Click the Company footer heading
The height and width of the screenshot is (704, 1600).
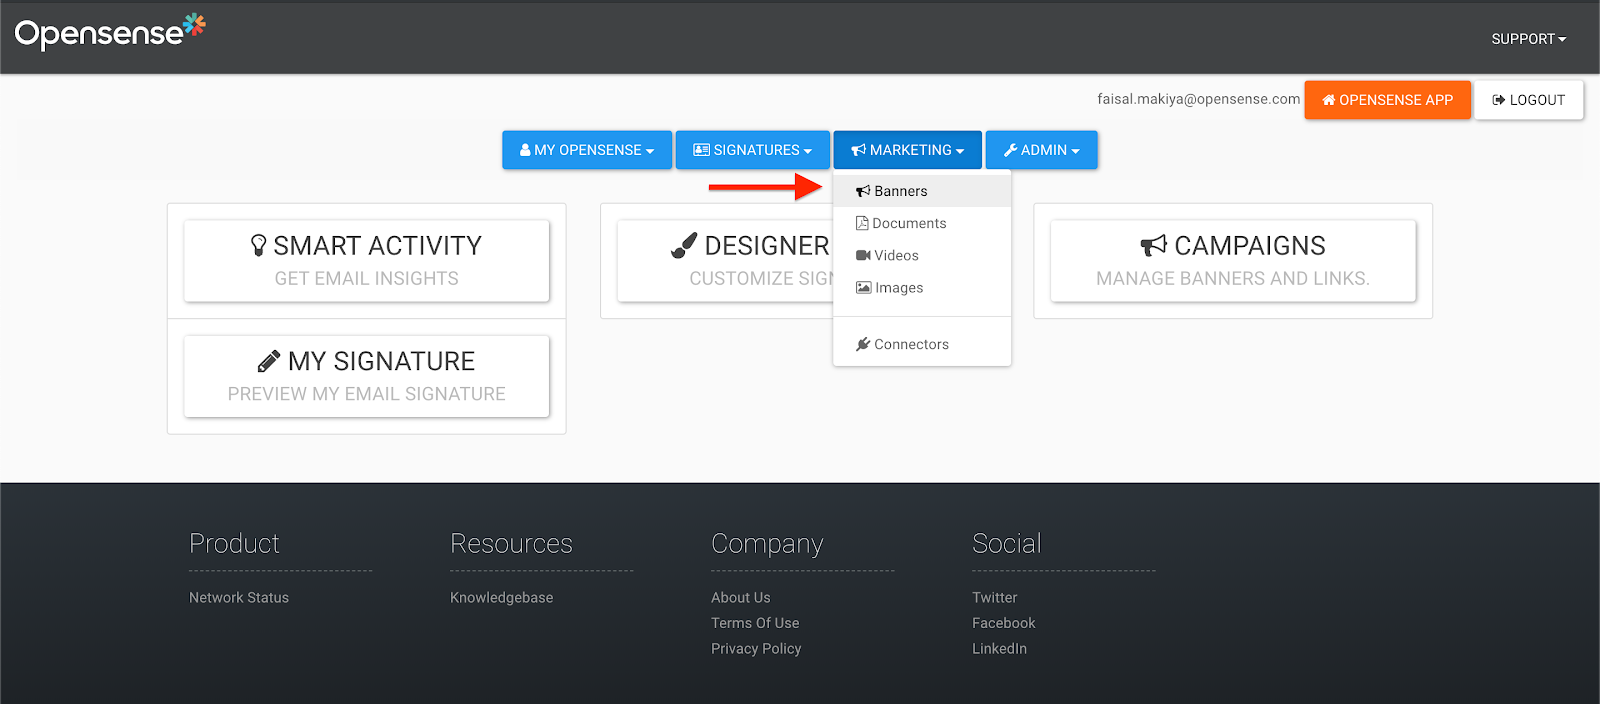767,544
